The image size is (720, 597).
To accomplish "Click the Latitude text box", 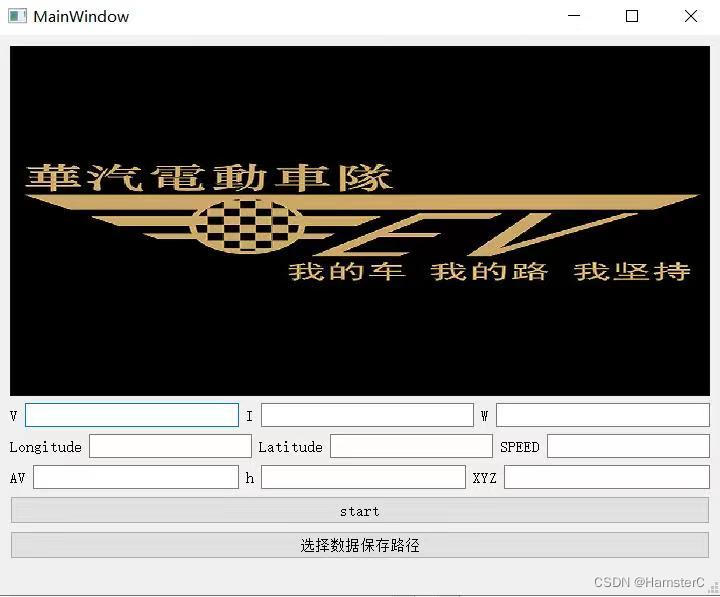I will coord(411,446).
